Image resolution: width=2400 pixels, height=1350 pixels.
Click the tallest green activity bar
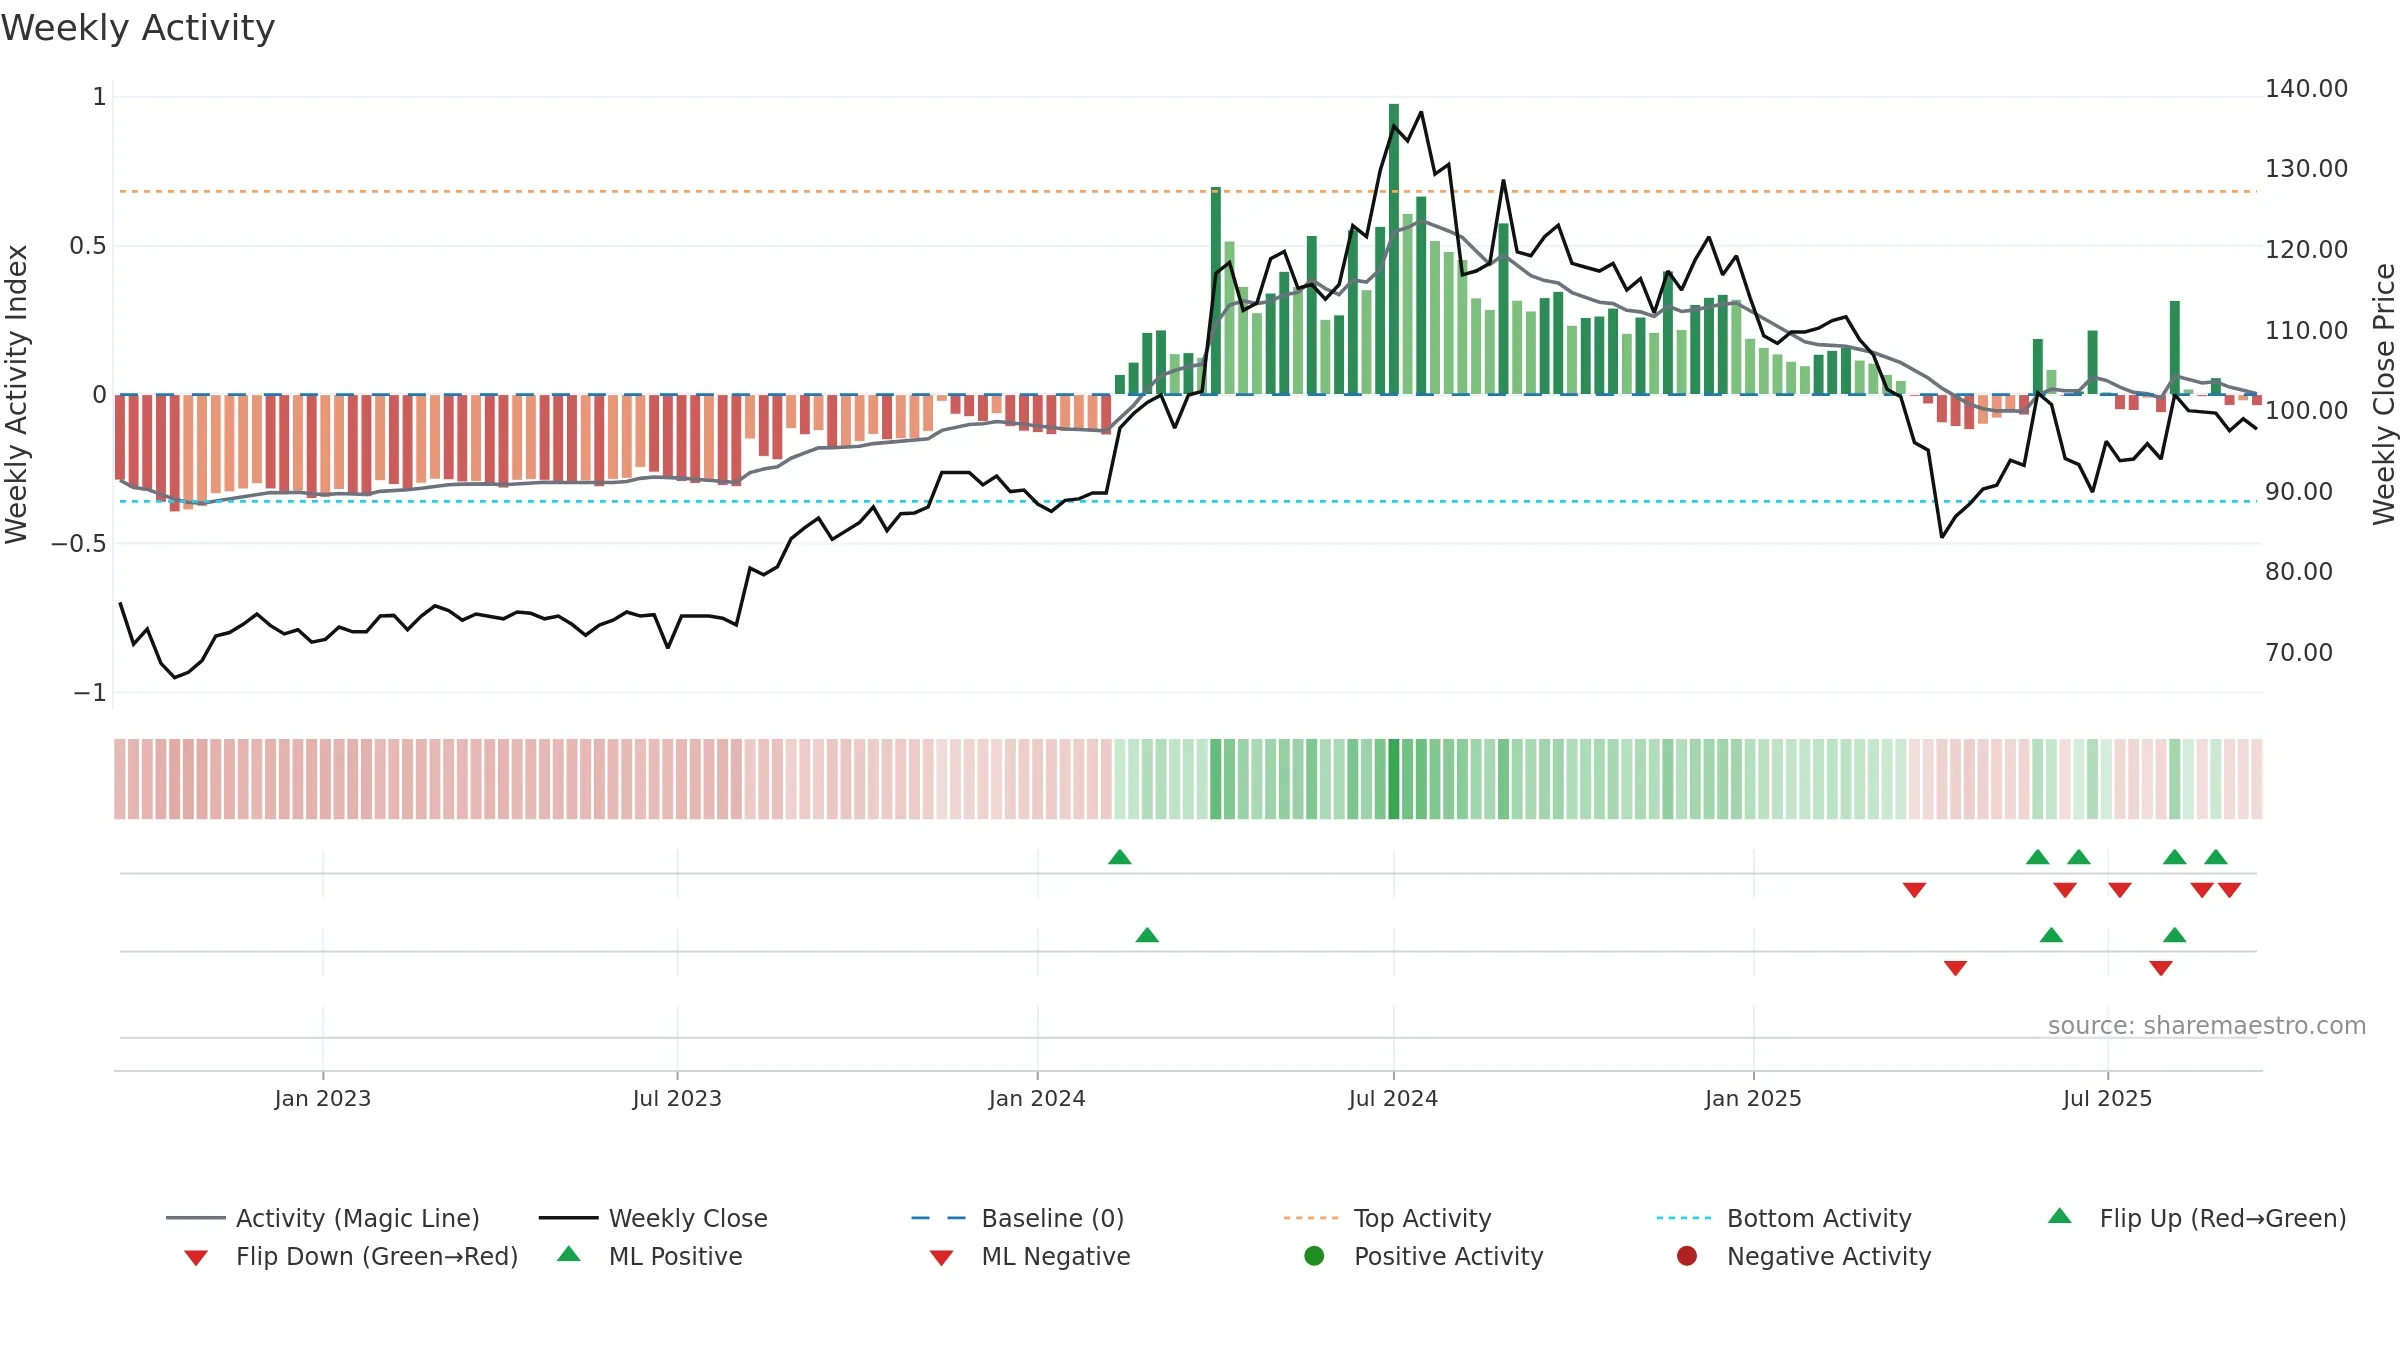pyautogui.click(x=1394, y=249)
